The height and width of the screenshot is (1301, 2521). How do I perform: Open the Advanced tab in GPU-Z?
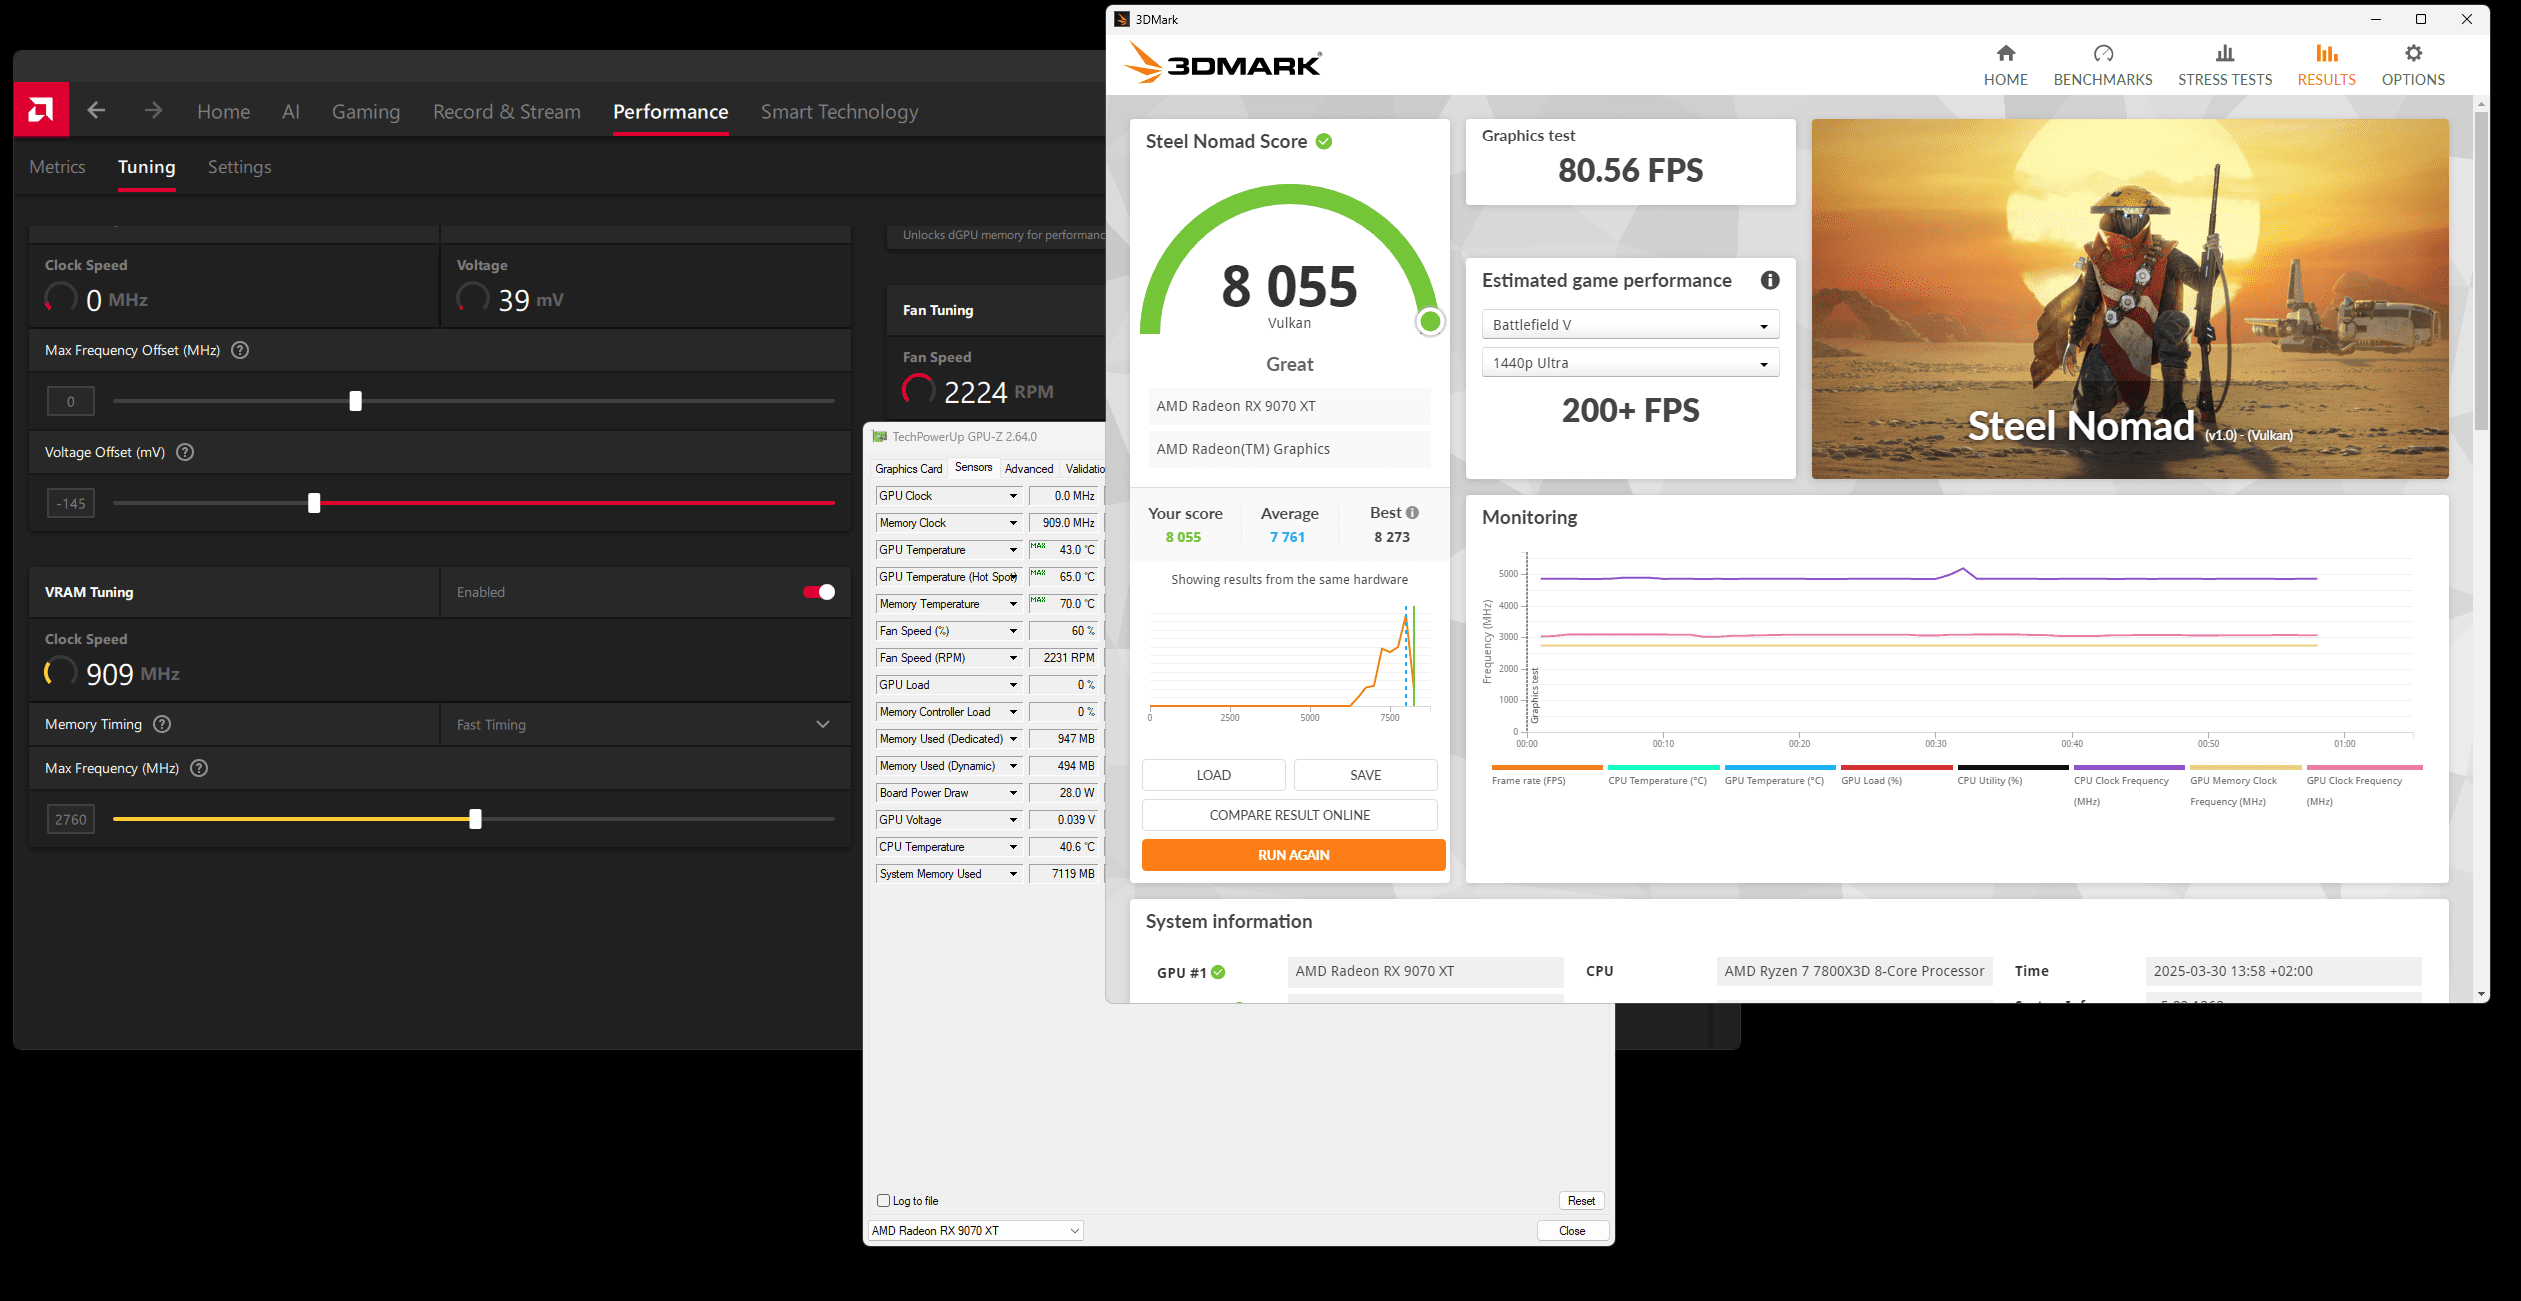(x=1029, y=469)
